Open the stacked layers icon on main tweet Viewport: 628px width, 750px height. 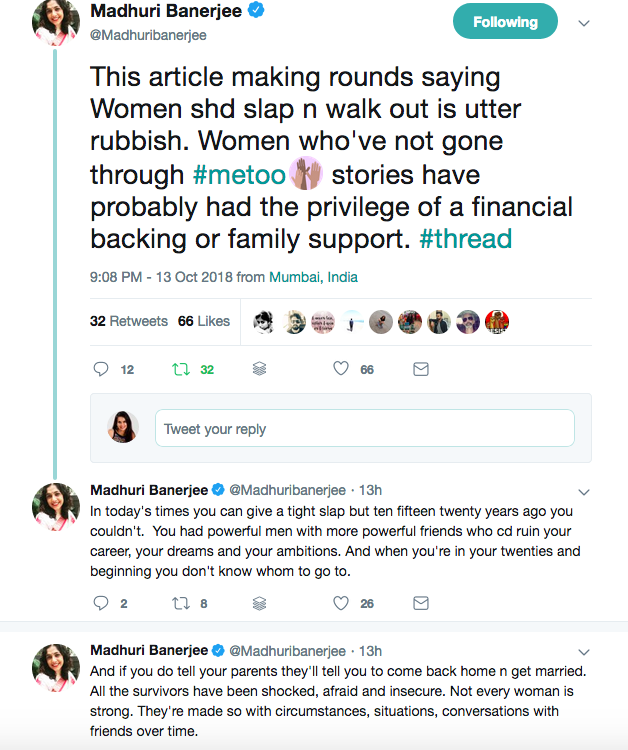[x=260, y=369]
